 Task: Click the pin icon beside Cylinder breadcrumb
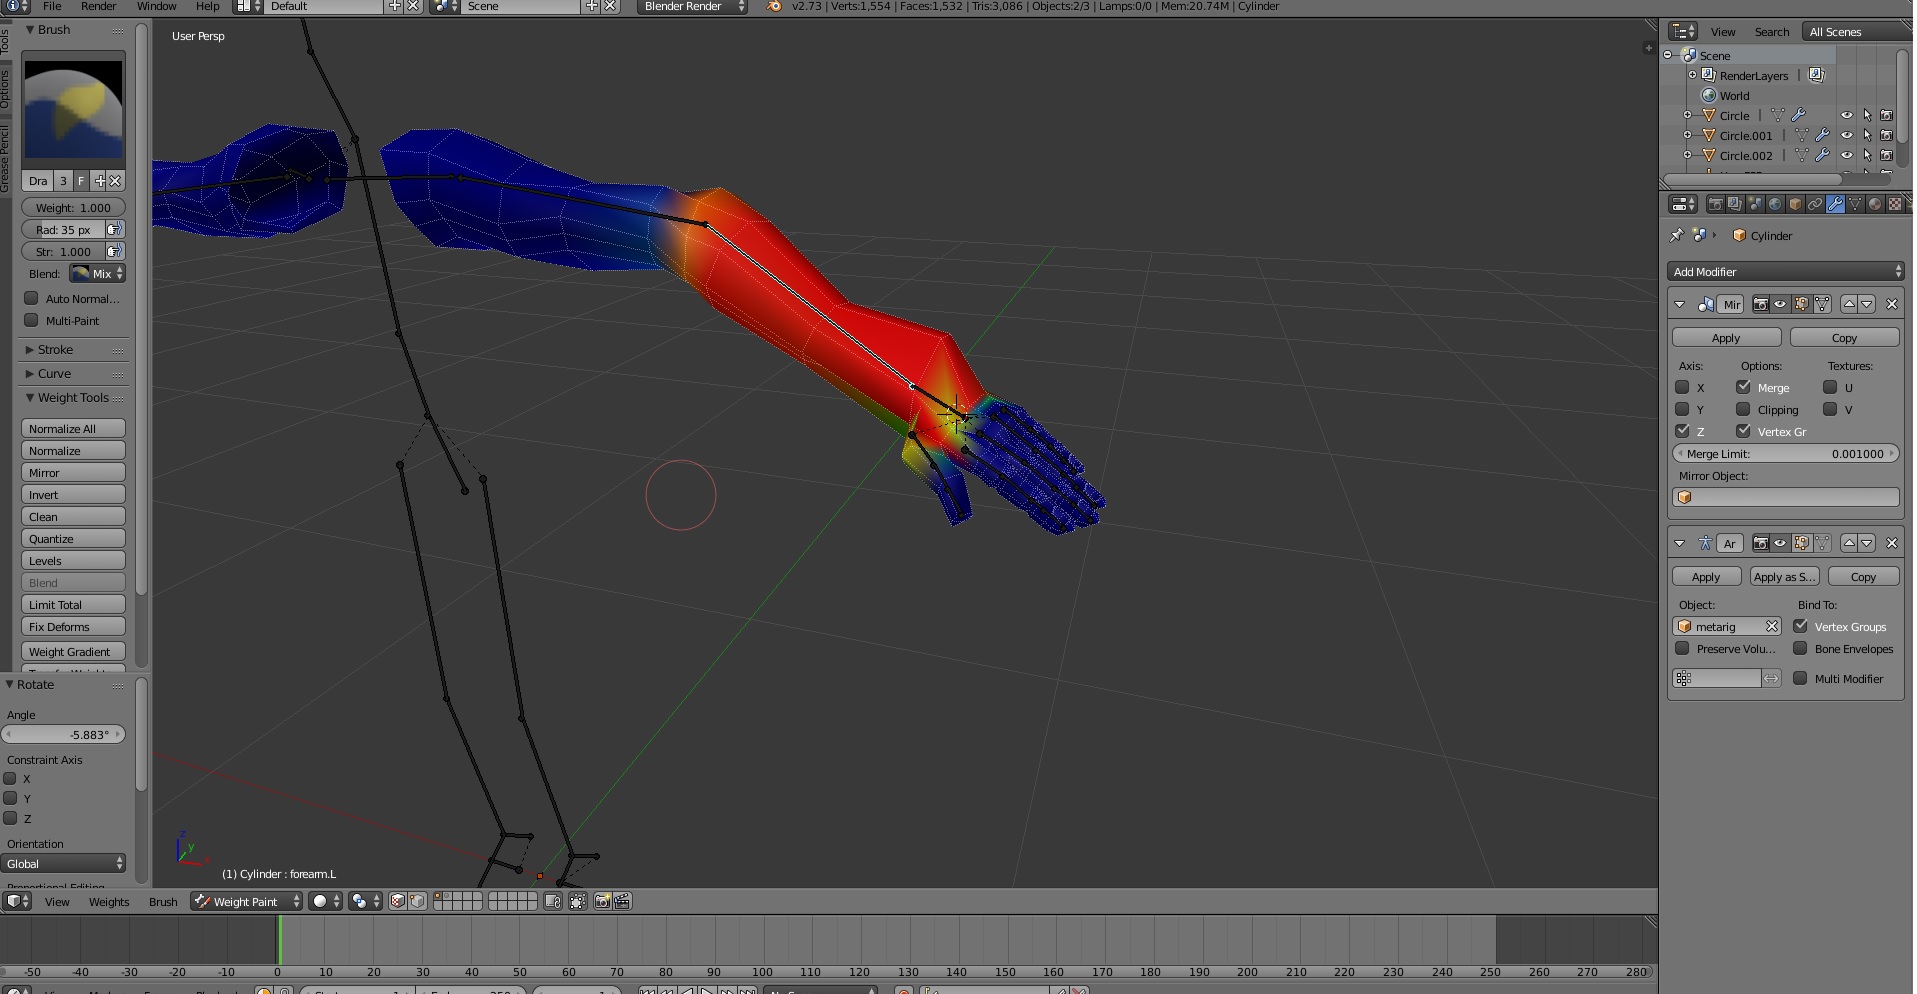tap(1677, 236)
